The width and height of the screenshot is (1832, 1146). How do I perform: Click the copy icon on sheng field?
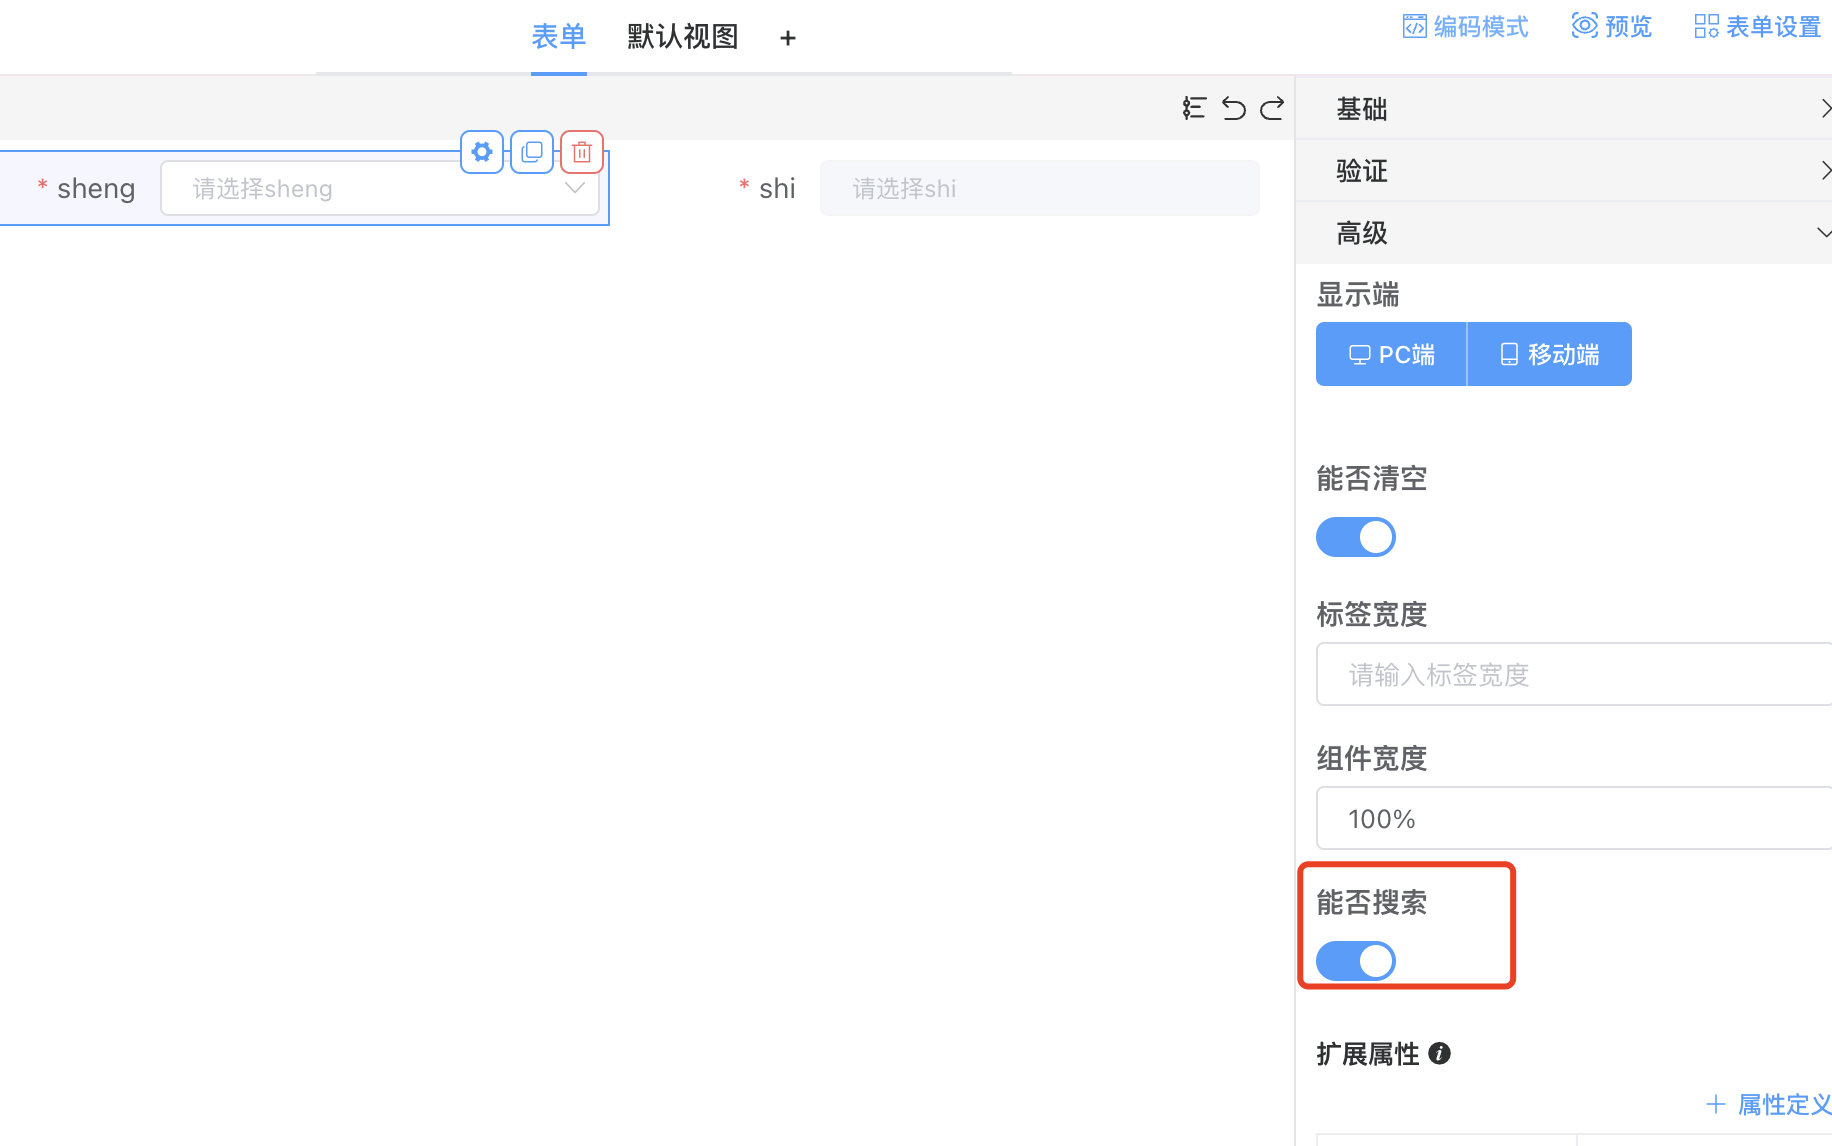coord(532,152)
